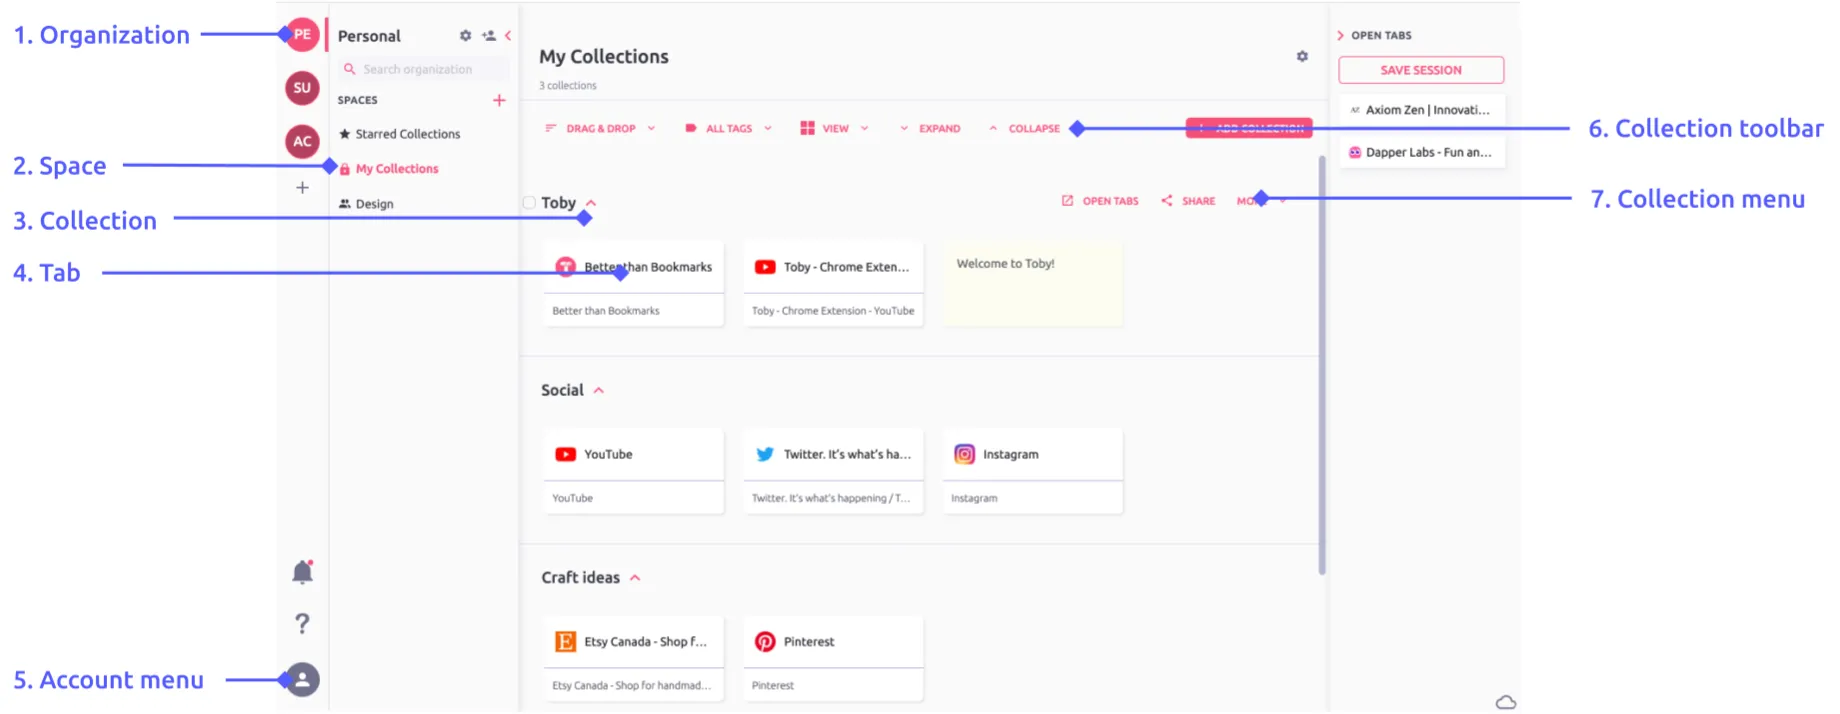
Task: Select Starred Collections space
Action: pos(400,134)
